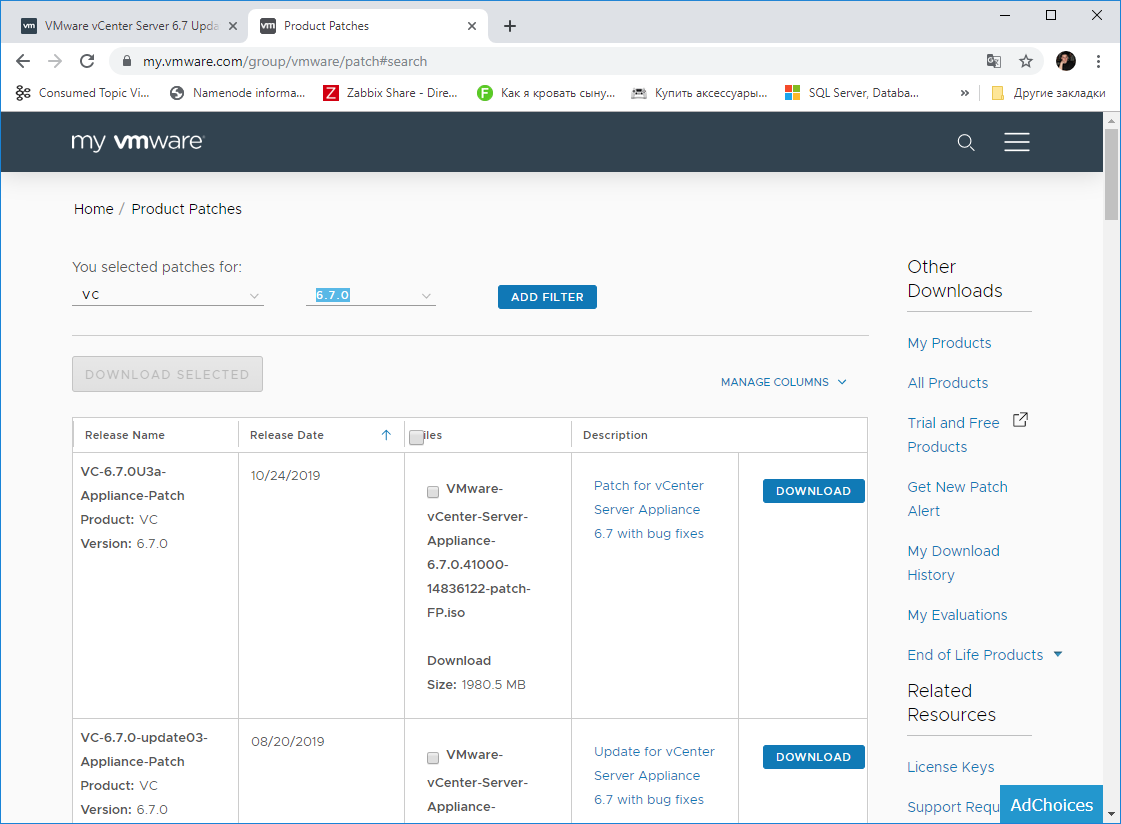1121x824 pixels.
Task: Show more bookmarks with double chevron
Action: click(x=964, y=93)
